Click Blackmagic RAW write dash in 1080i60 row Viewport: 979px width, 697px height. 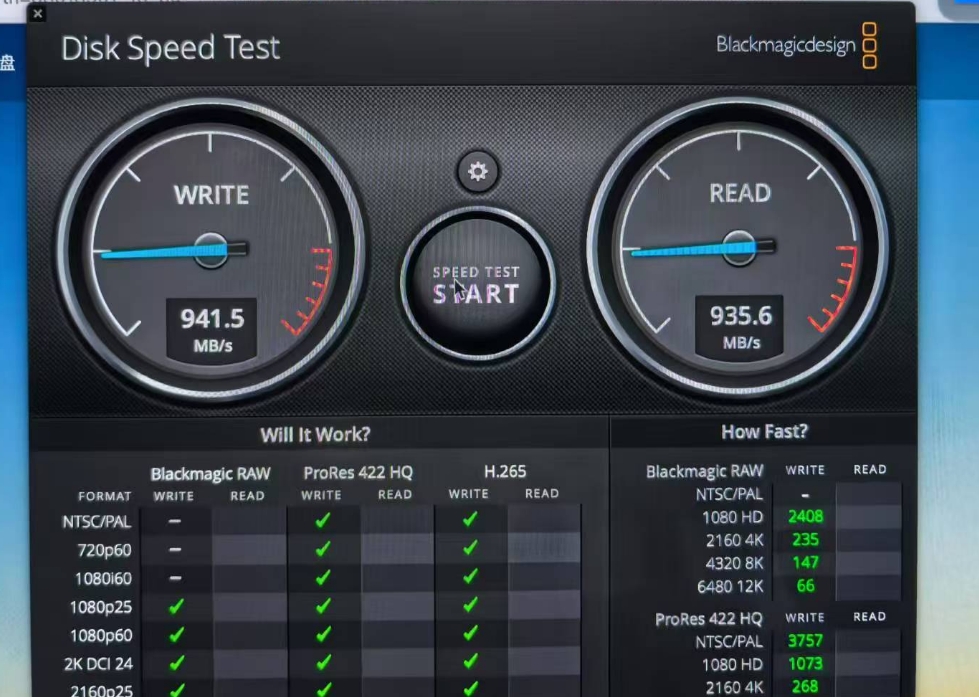[175, 578]
